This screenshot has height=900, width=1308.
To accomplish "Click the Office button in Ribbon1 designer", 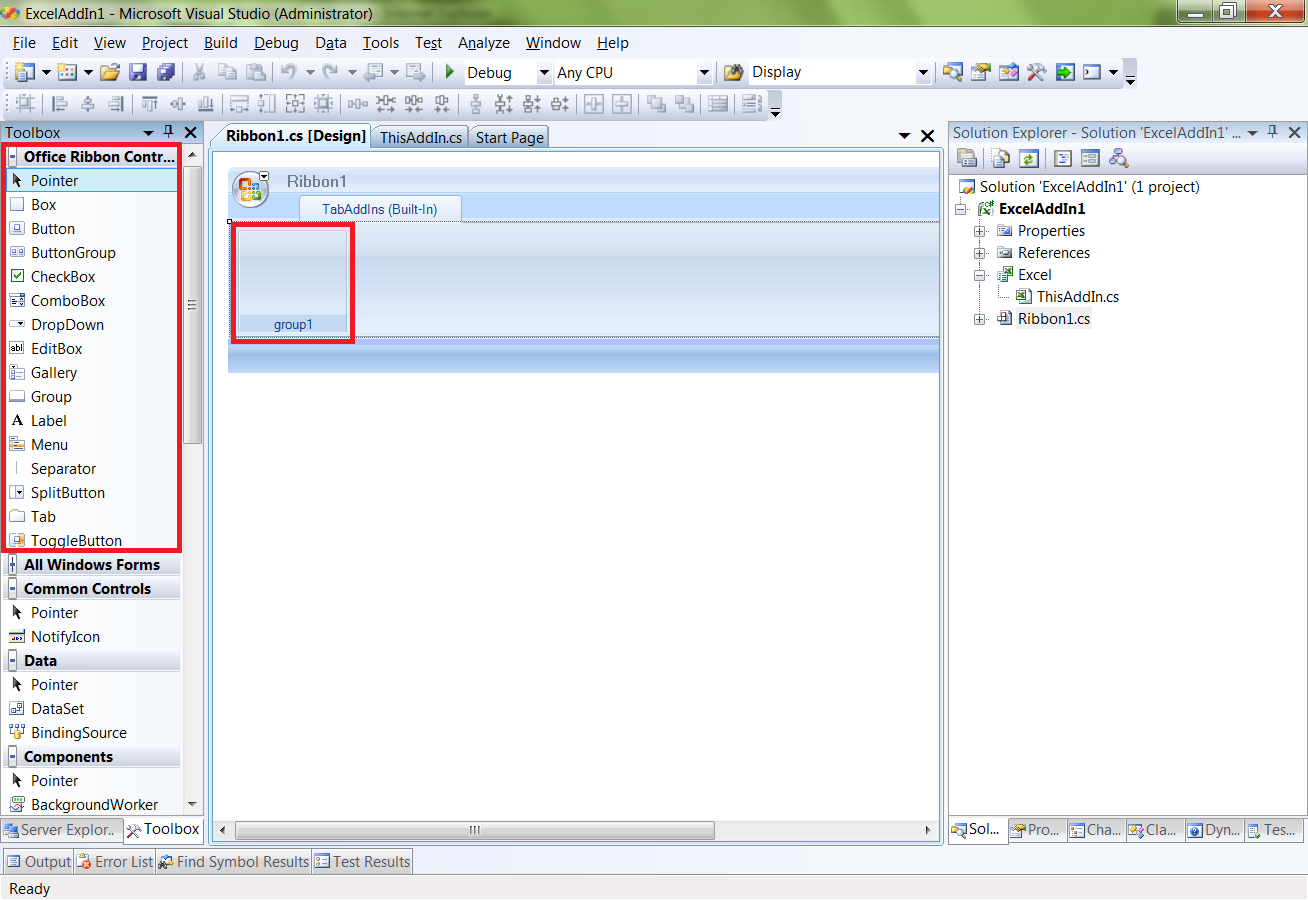I will pyautogui.click(x=250, y=189).
